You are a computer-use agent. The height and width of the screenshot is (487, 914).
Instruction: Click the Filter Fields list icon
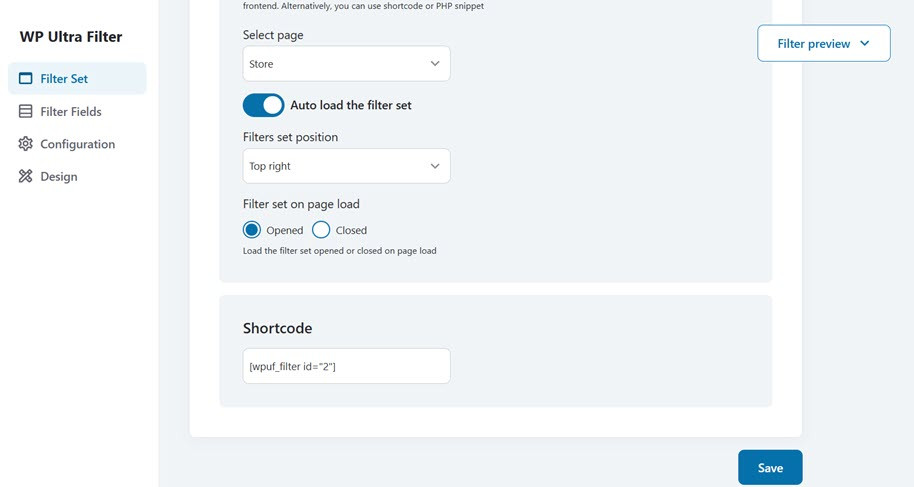26,112
